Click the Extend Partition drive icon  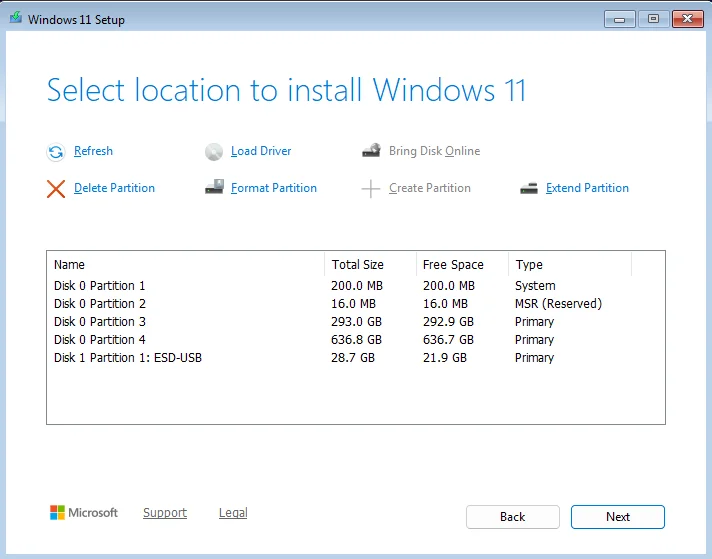click(529, 188)
